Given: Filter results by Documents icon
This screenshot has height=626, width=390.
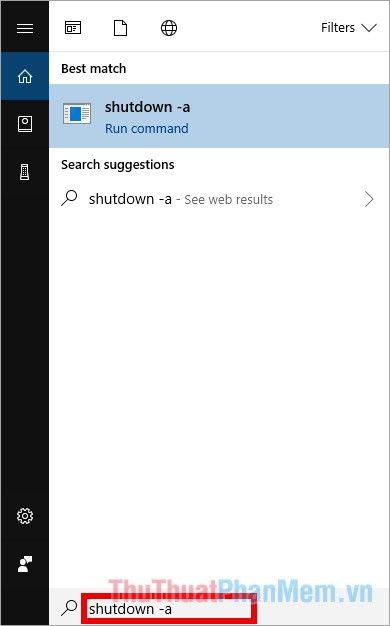Looking at the screenshot, I should [121, 28].
